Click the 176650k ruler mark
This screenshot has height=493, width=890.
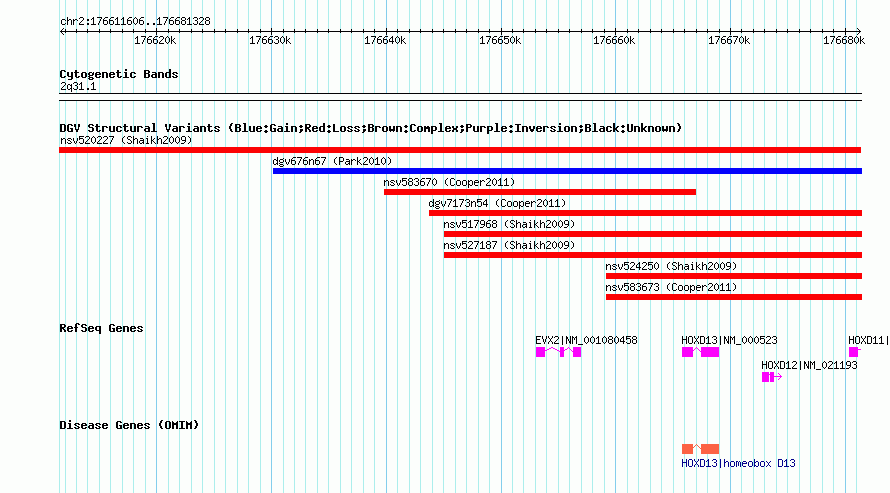coord(500,41)
